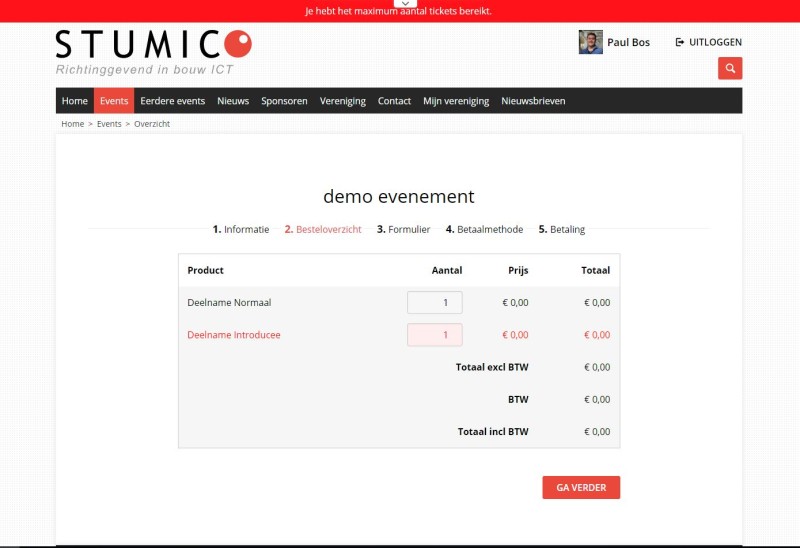Click the Deelname Normaal quantity field

pyautogui.click(x=435, y=302)
